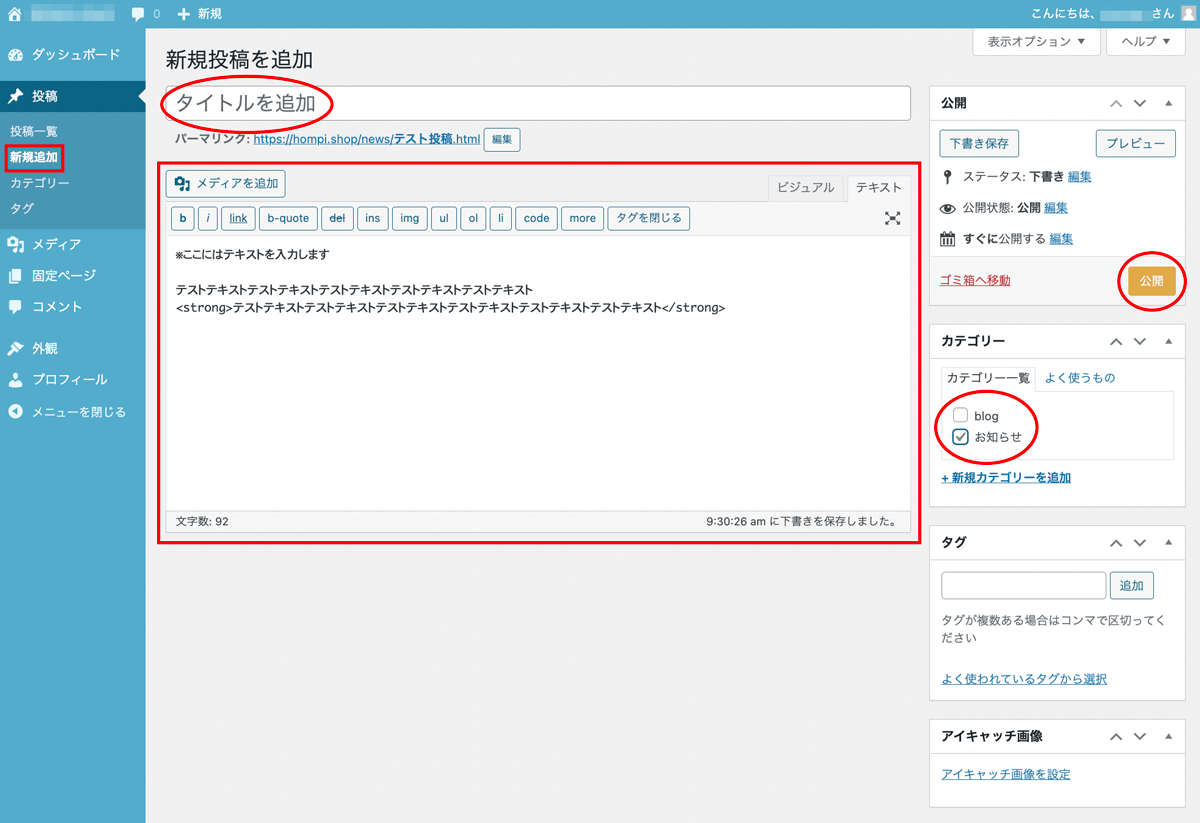The image size is (1200, 823).
Task: Open the 固定ページ pages menu
Action: [x=63, y=275]
